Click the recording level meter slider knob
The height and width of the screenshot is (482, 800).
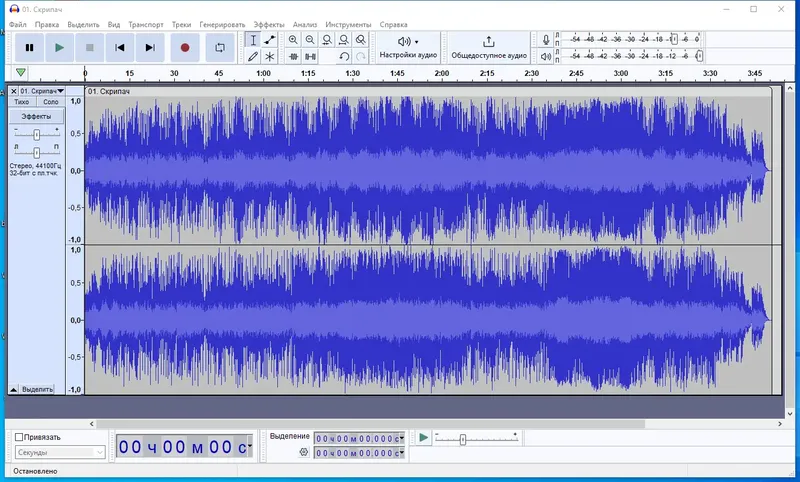click(674, 39)
